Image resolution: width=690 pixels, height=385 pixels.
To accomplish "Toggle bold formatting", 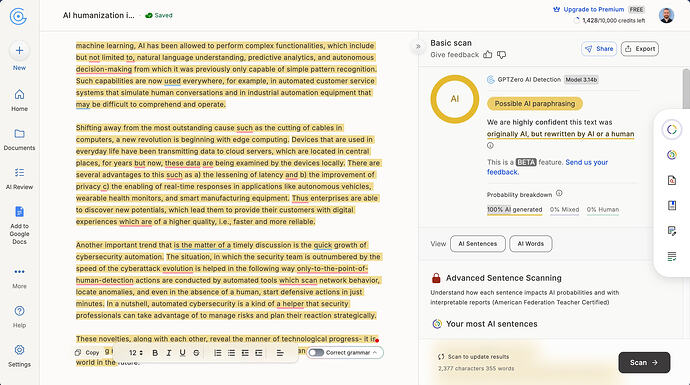I will click(x=155, y=353).
